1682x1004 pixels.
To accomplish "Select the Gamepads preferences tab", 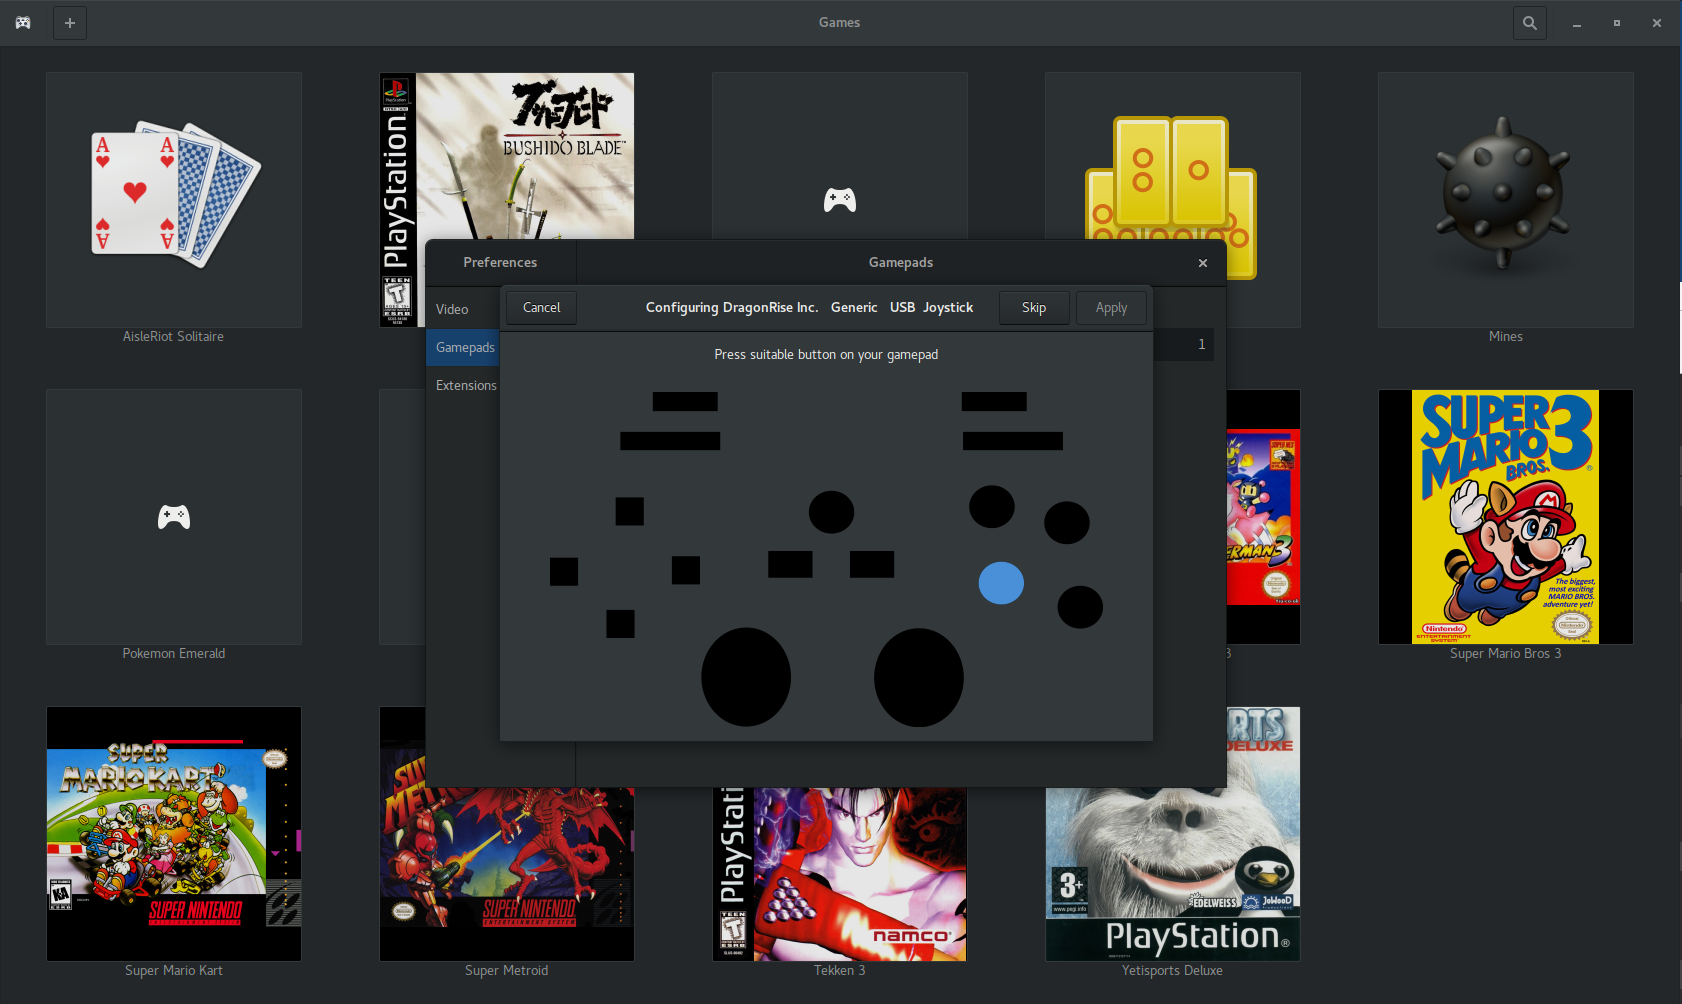I will (462, 347).
